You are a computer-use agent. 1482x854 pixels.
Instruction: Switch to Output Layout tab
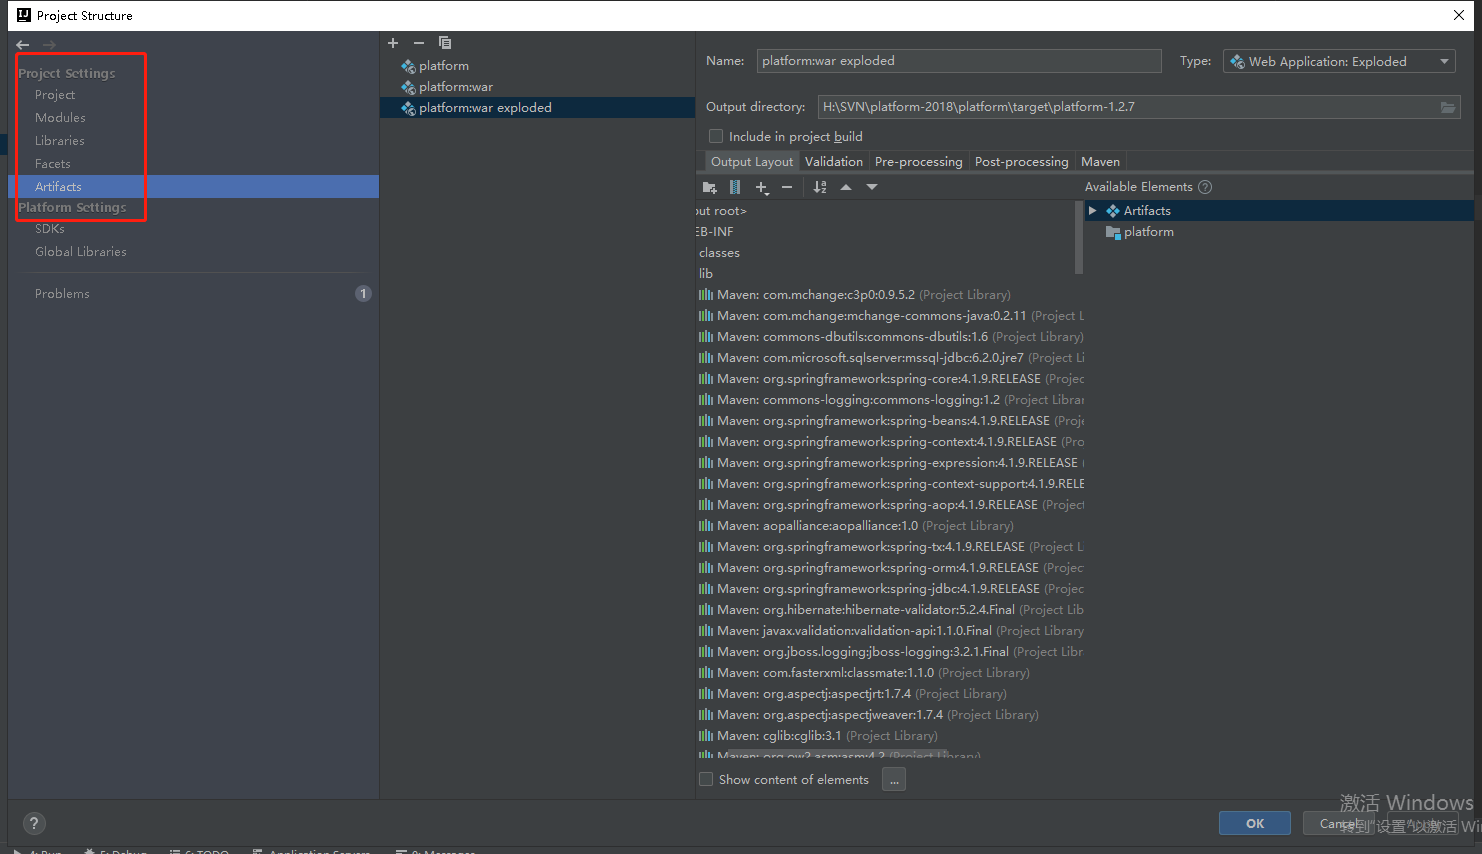(752, 162)
